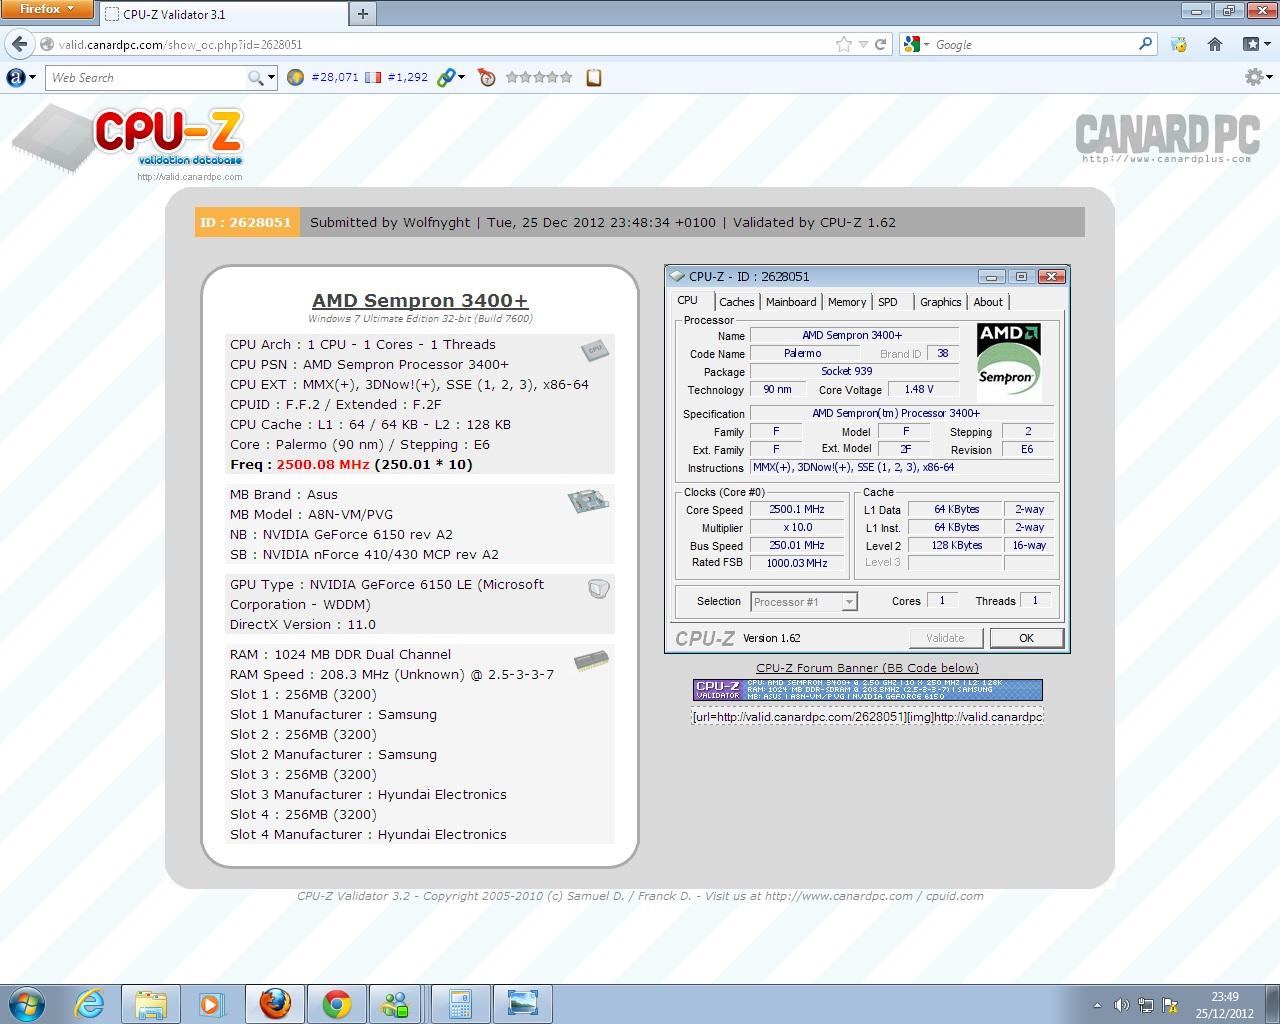
Task: Open the Calculator taskbar item
Action: 460,1004
